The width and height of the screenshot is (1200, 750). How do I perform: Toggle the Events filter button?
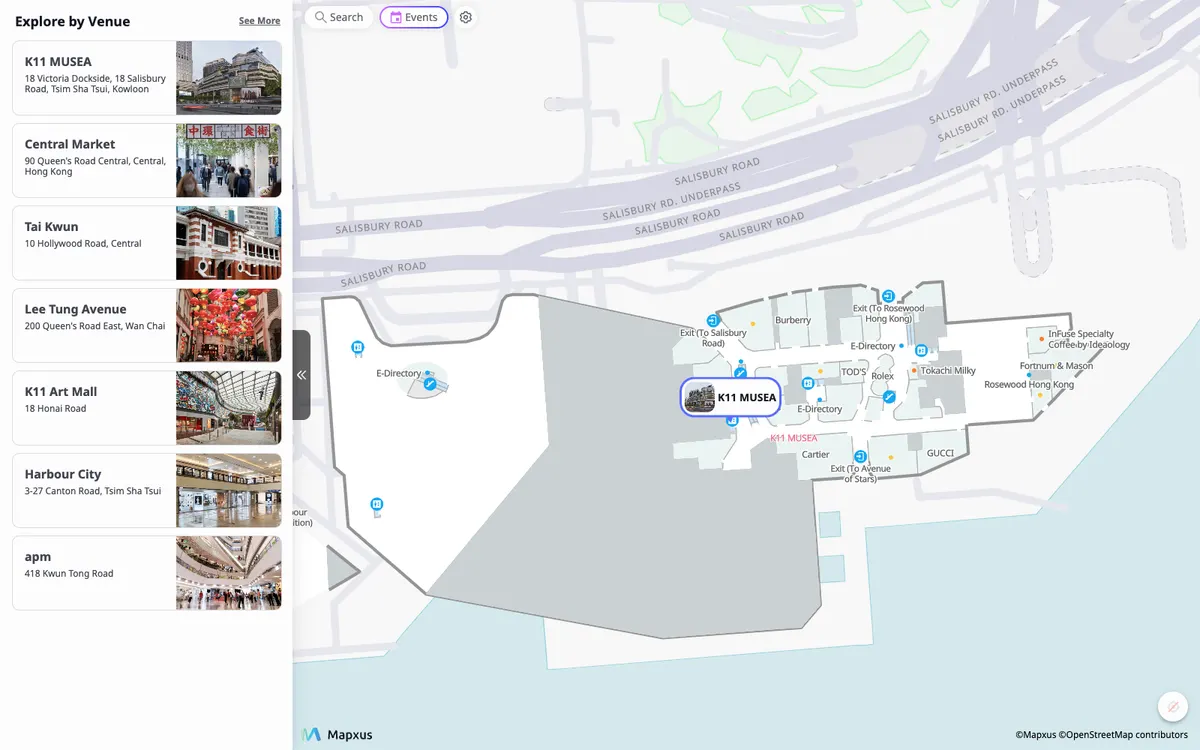(x=414, y=17)
